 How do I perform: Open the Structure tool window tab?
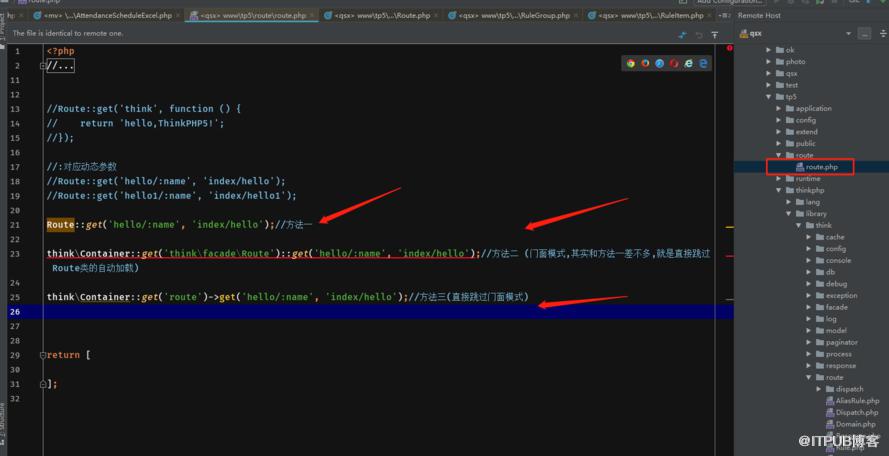pyautogui.click(x=3, y=424)
